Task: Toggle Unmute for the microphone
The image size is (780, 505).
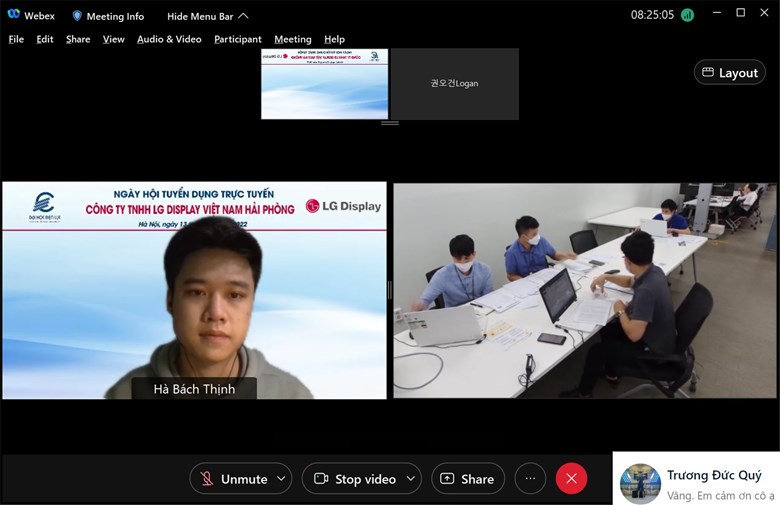Action: coord(234,479)
